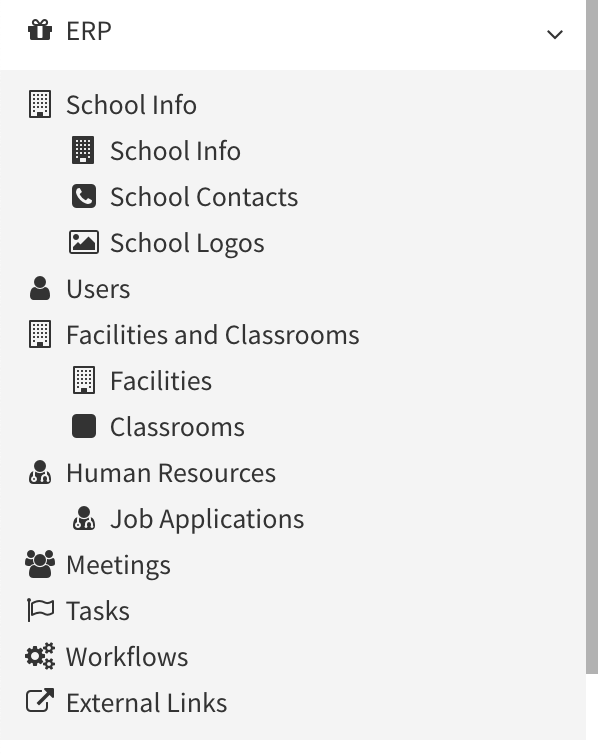Viewport: 598px width, 754px height.
Task: Click the phone icon for School Contacts
Action: pyautogui.click(x=84, y=196)
